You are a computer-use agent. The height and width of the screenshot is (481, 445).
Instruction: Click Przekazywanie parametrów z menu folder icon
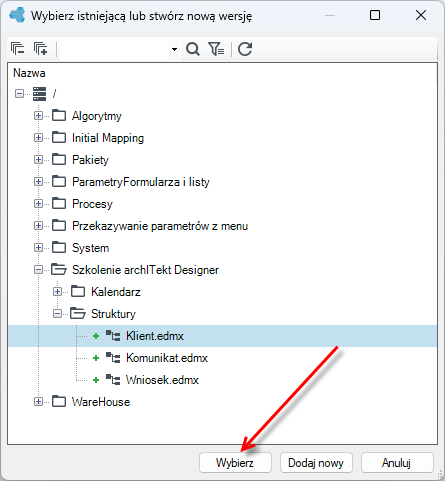tap(59, 226)
